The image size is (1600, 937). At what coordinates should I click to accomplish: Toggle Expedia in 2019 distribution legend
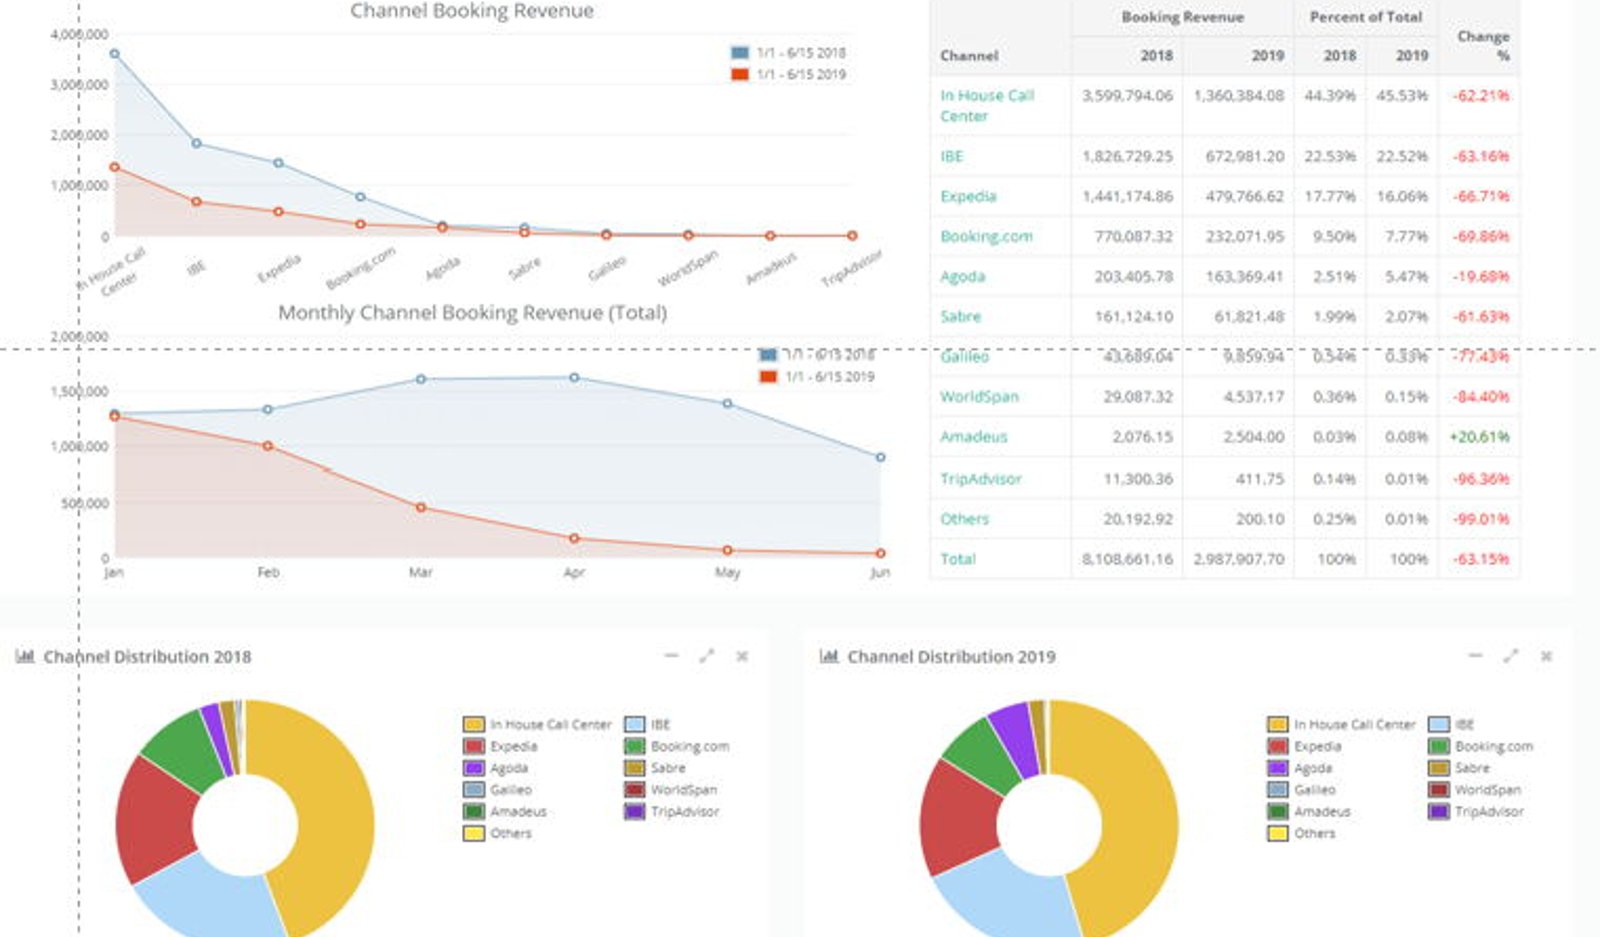[x=1304, y=746]
